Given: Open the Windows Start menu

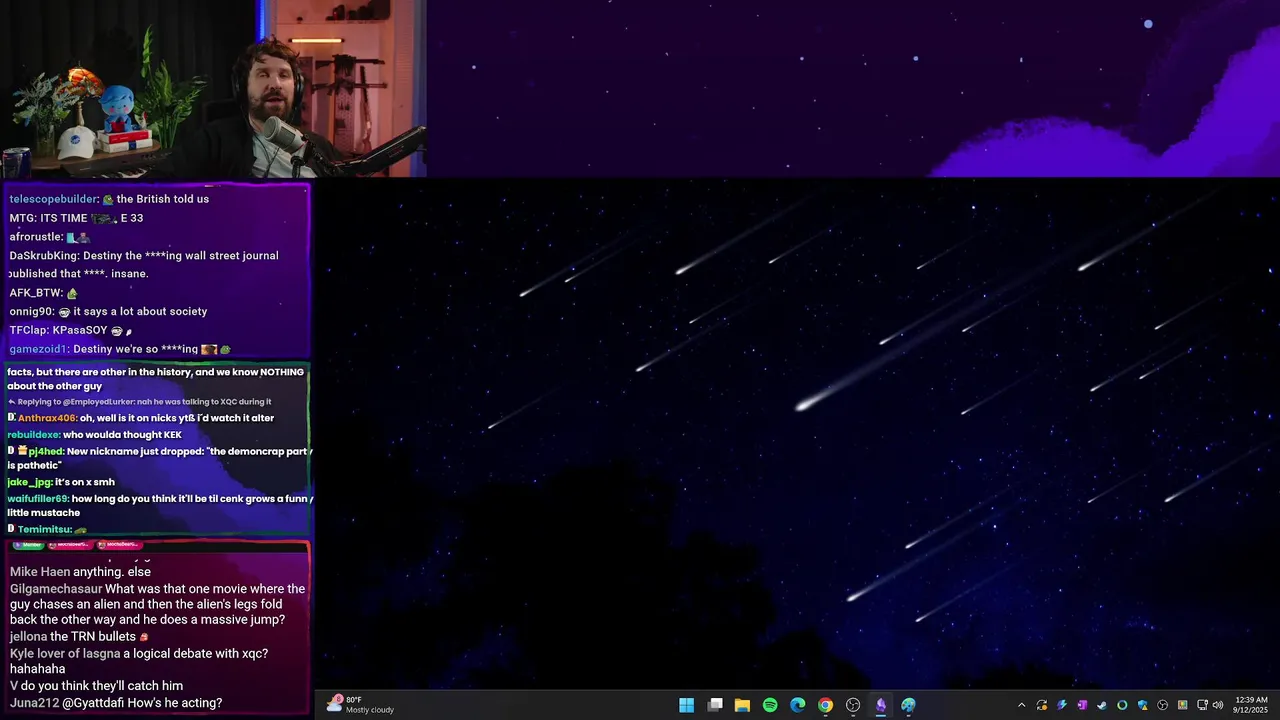Looking at the screenshot, I should [687, 705].
